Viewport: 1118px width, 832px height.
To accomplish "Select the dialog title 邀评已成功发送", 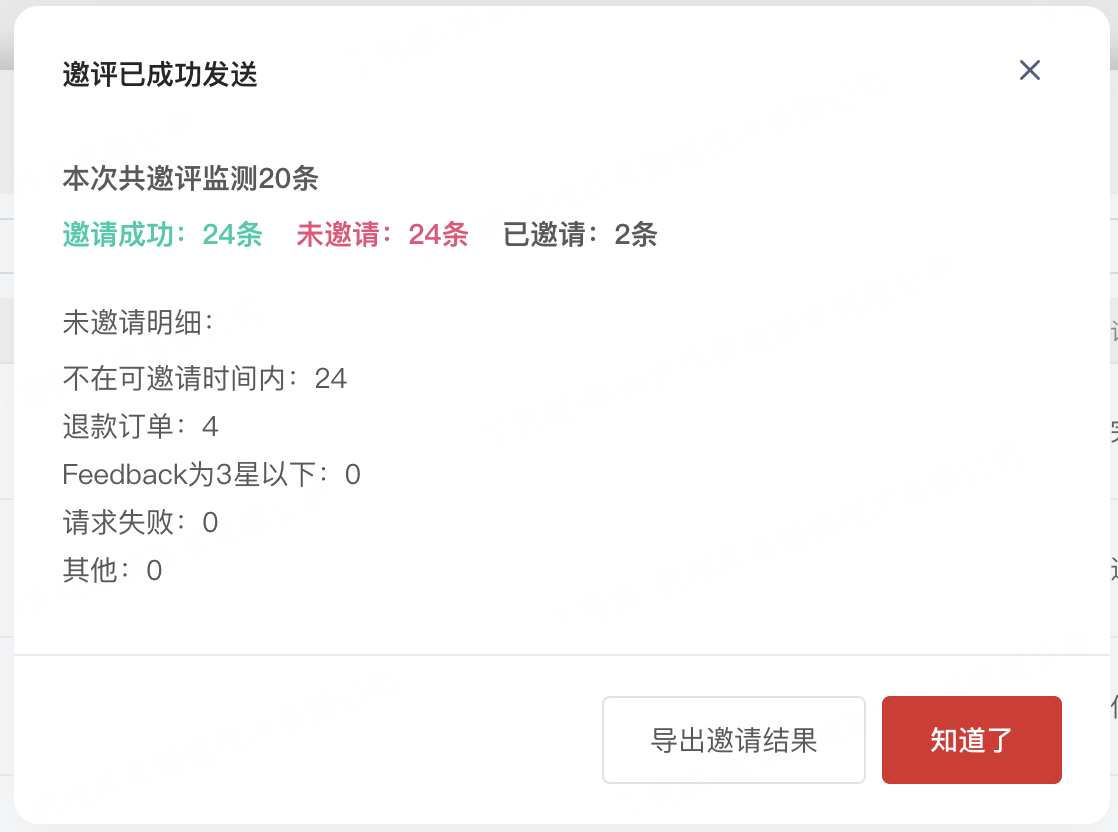I will pos(160,74).
